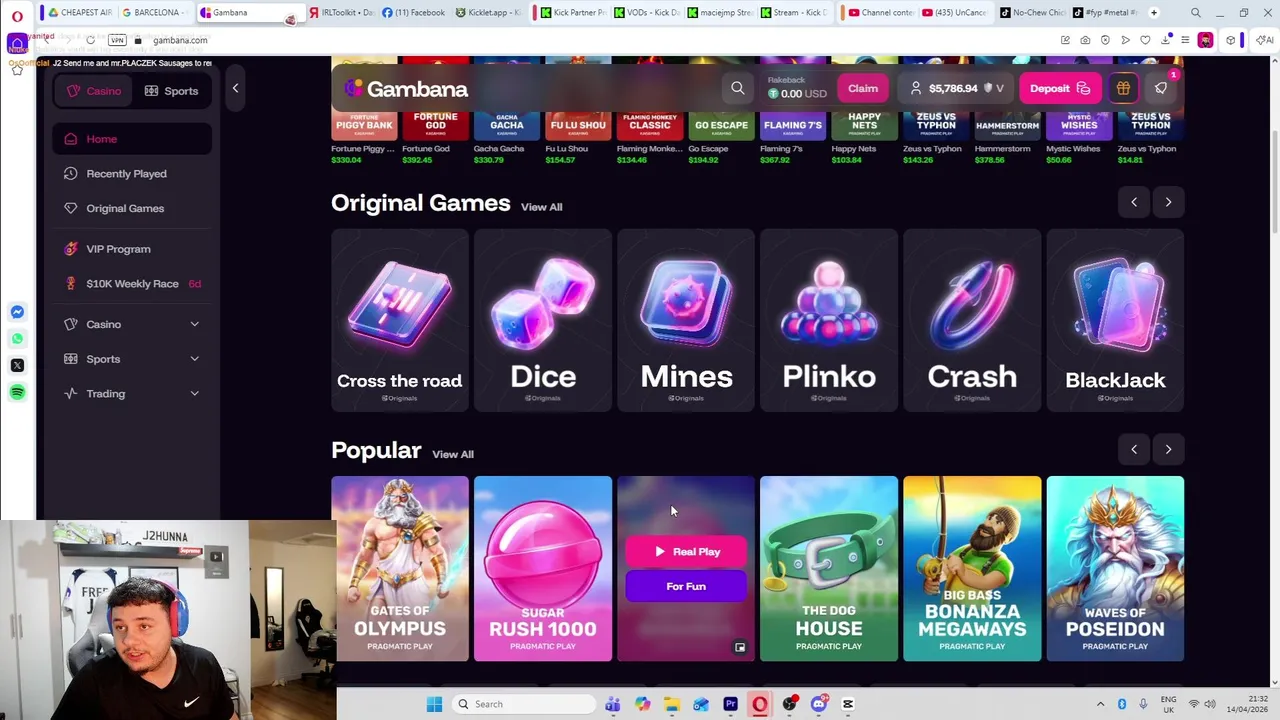The width and height of the screenshot is (1280, 720).
Task: Open the BlackJack original game
Action: 1115,320
